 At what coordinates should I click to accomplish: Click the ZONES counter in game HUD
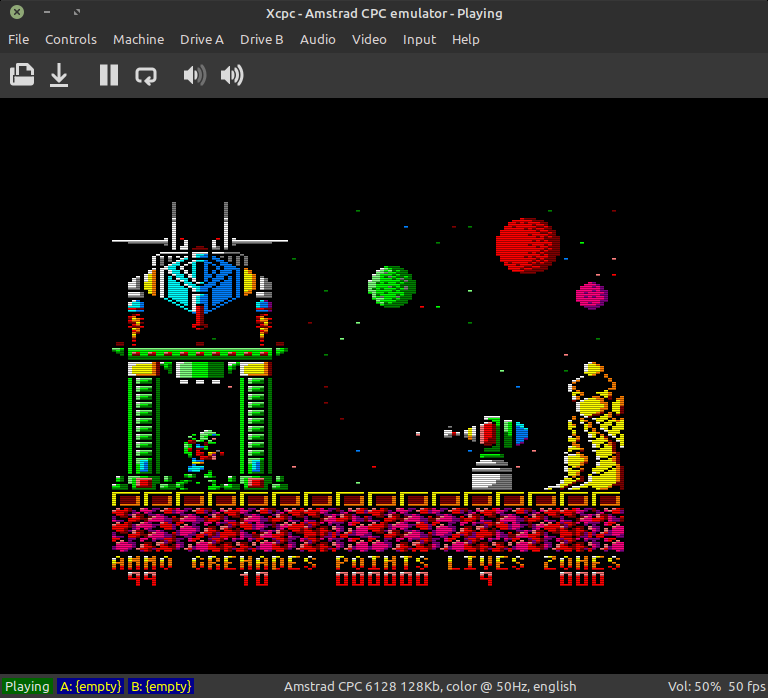582,570
